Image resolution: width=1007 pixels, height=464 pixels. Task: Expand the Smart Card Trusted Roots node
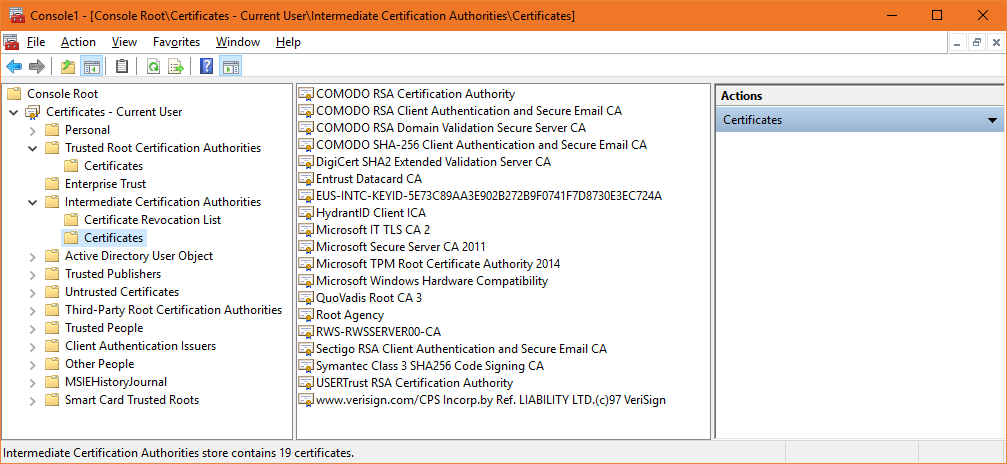pyautogui.click(x=33, y=400)
